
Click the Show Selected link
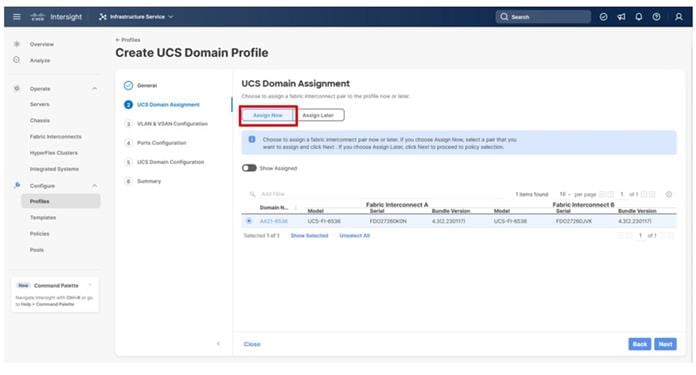coord(309,236)
